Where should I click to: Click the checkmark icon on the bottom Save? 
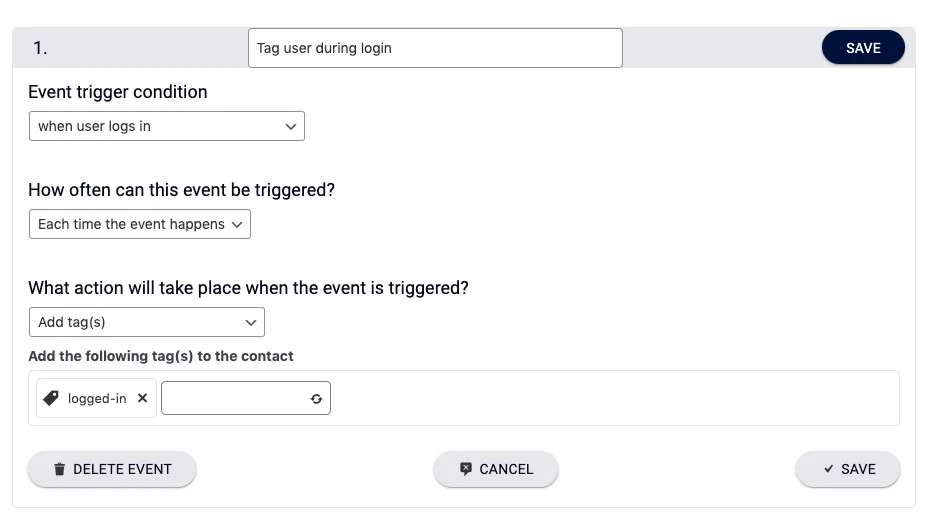tap(829, 468)
